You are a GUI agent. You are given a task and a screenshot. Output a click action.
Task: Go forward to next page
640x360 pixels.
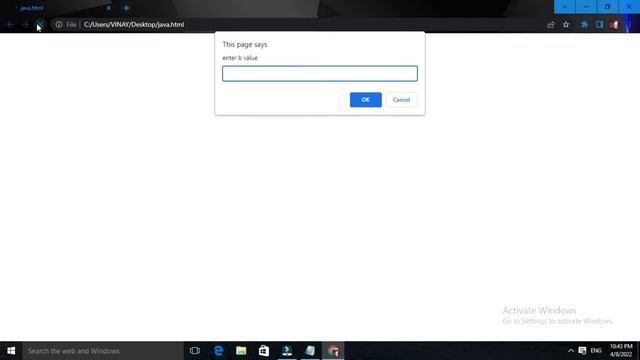click(x=25, y=24)
